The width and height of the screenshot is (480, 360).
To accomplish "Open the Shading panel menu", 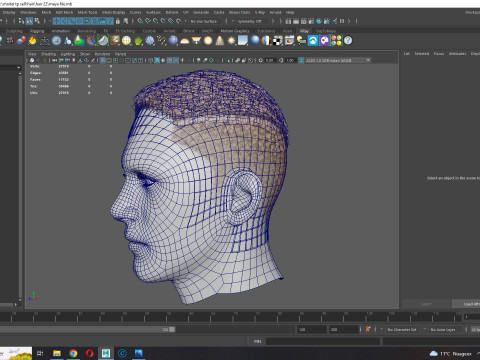I will (x=48, y=54).
